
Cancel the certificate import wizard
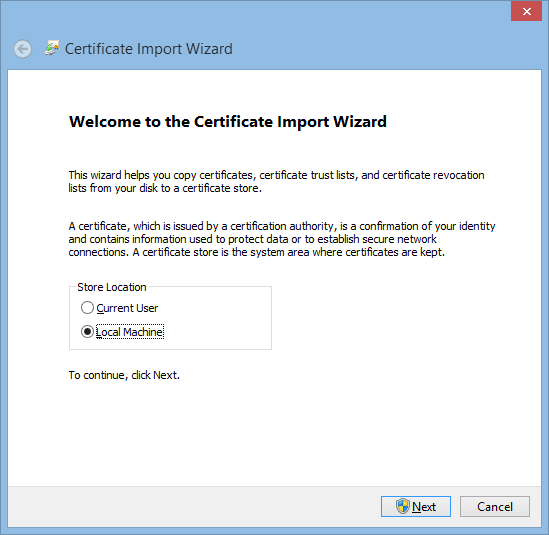(494, 506)
